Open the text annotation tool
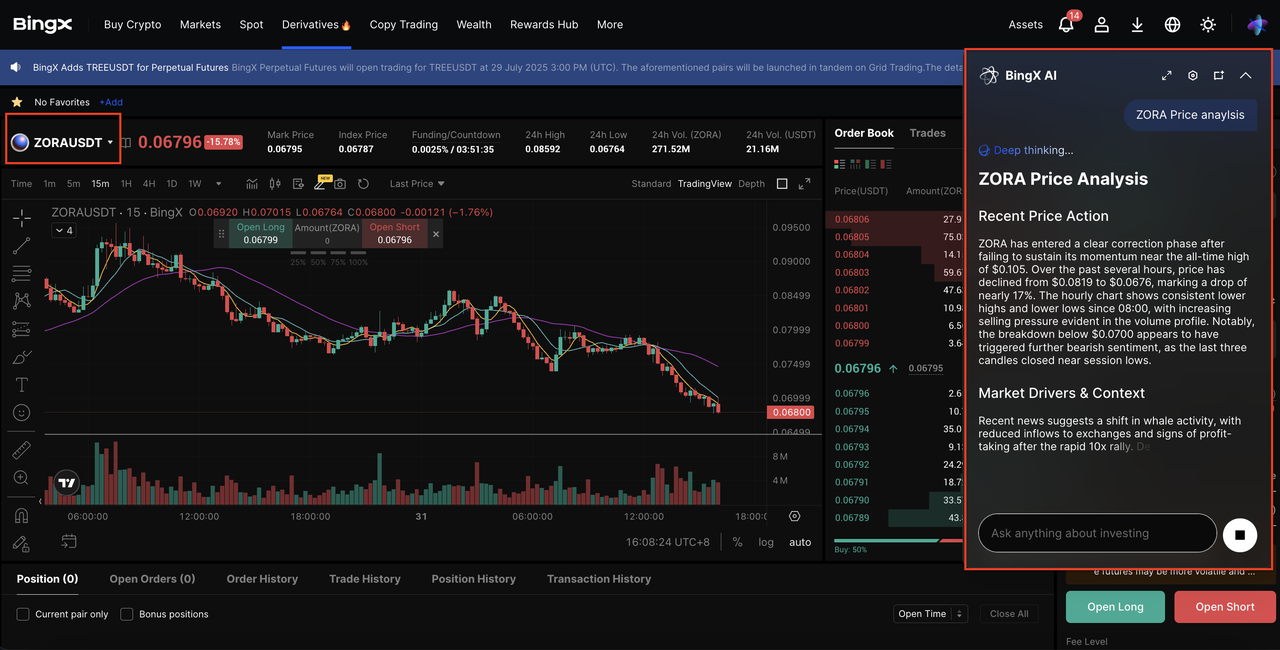This screenshot has height=650, width=1280. click(x=20, y=384)
